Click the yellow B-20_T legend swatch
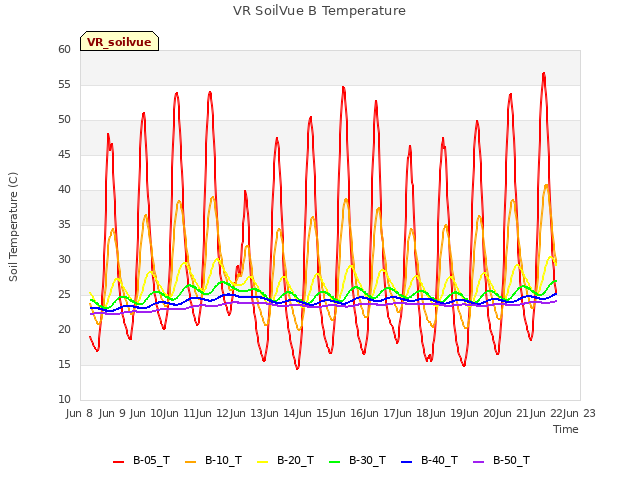640x480 pixels. [262, 462]
